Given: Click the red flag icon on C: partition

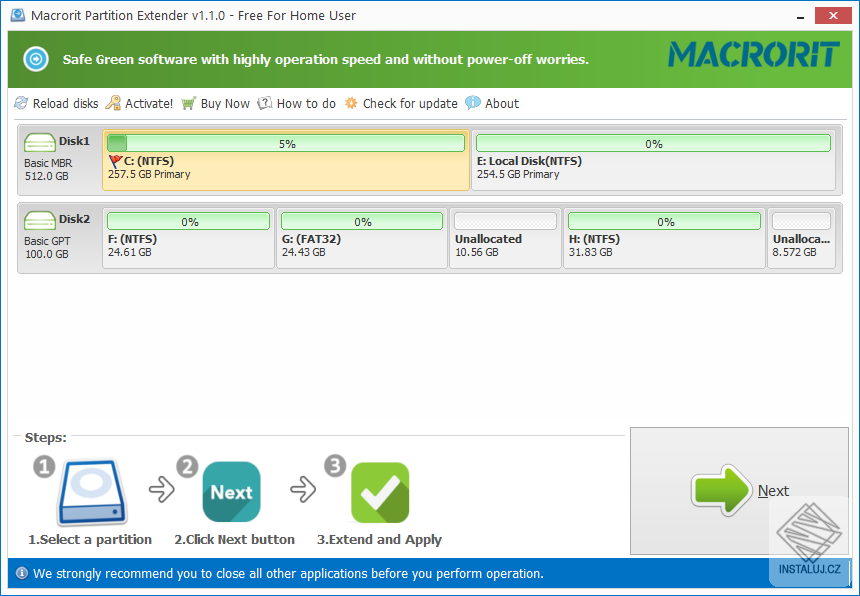Looking at the screenshot, I should 115,161.
